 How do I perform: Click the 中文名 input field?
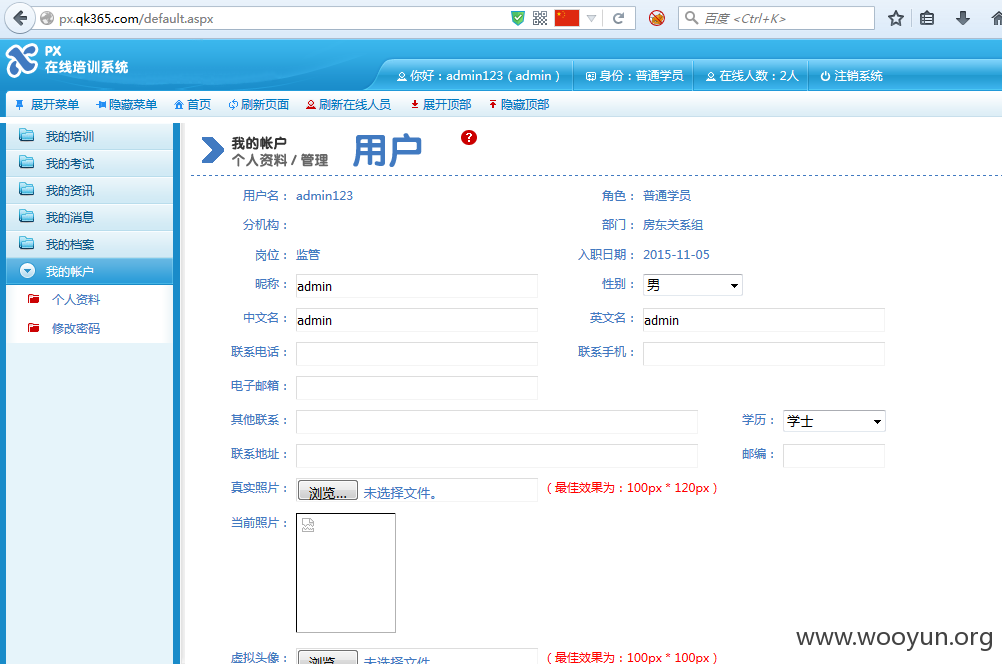click(417, 320)
